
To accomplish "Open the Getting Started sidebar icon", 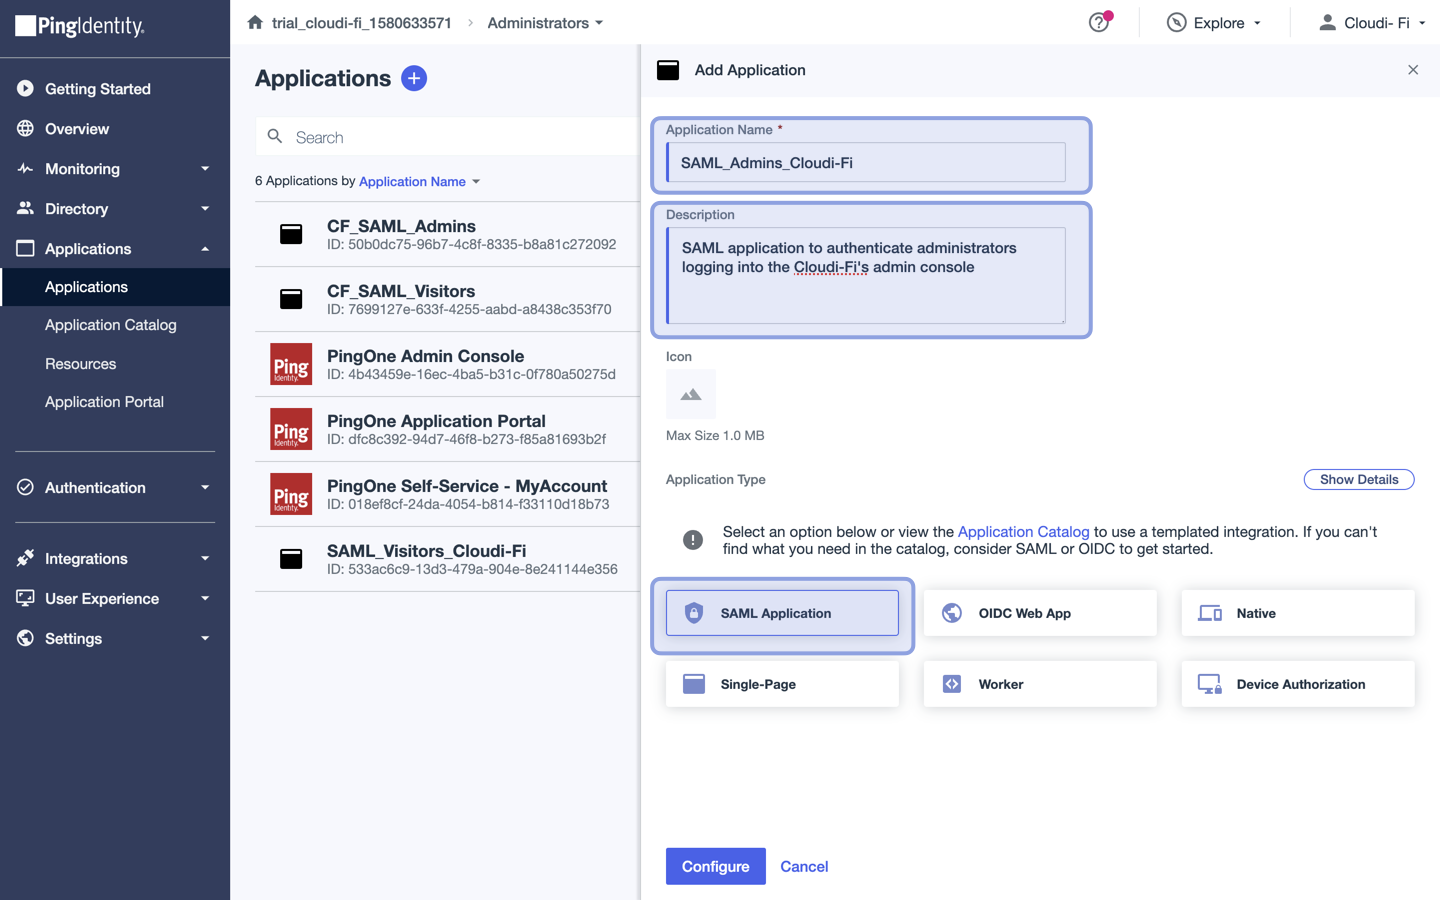I will coord(25,88).
